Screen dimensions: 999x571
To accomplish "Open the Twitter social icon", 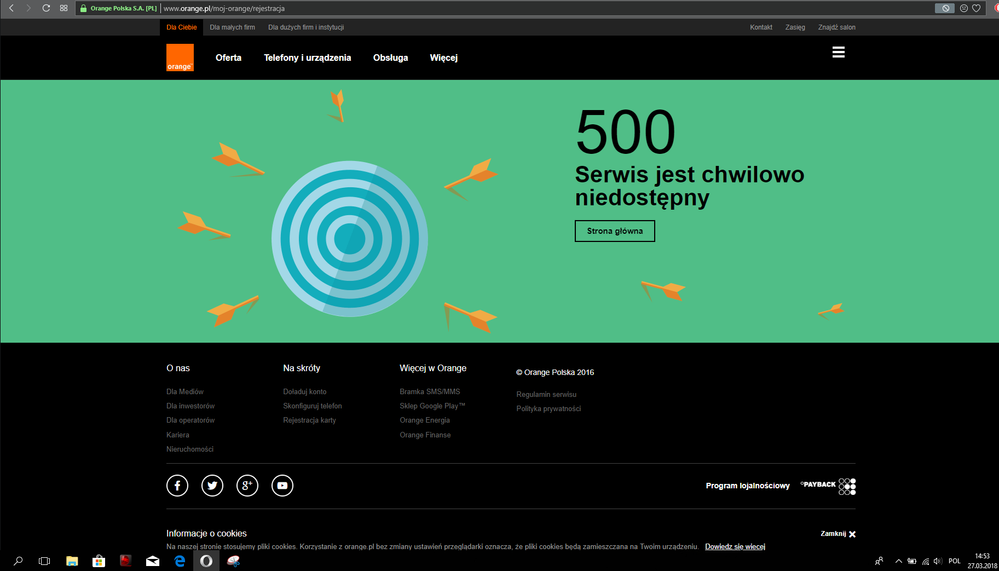I will click(x=212, y=486).
